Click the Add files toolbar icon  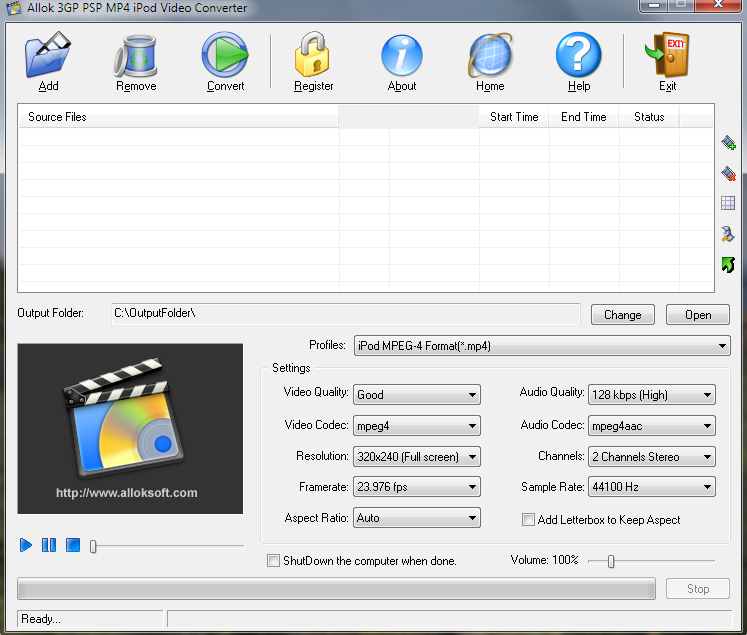48,55
